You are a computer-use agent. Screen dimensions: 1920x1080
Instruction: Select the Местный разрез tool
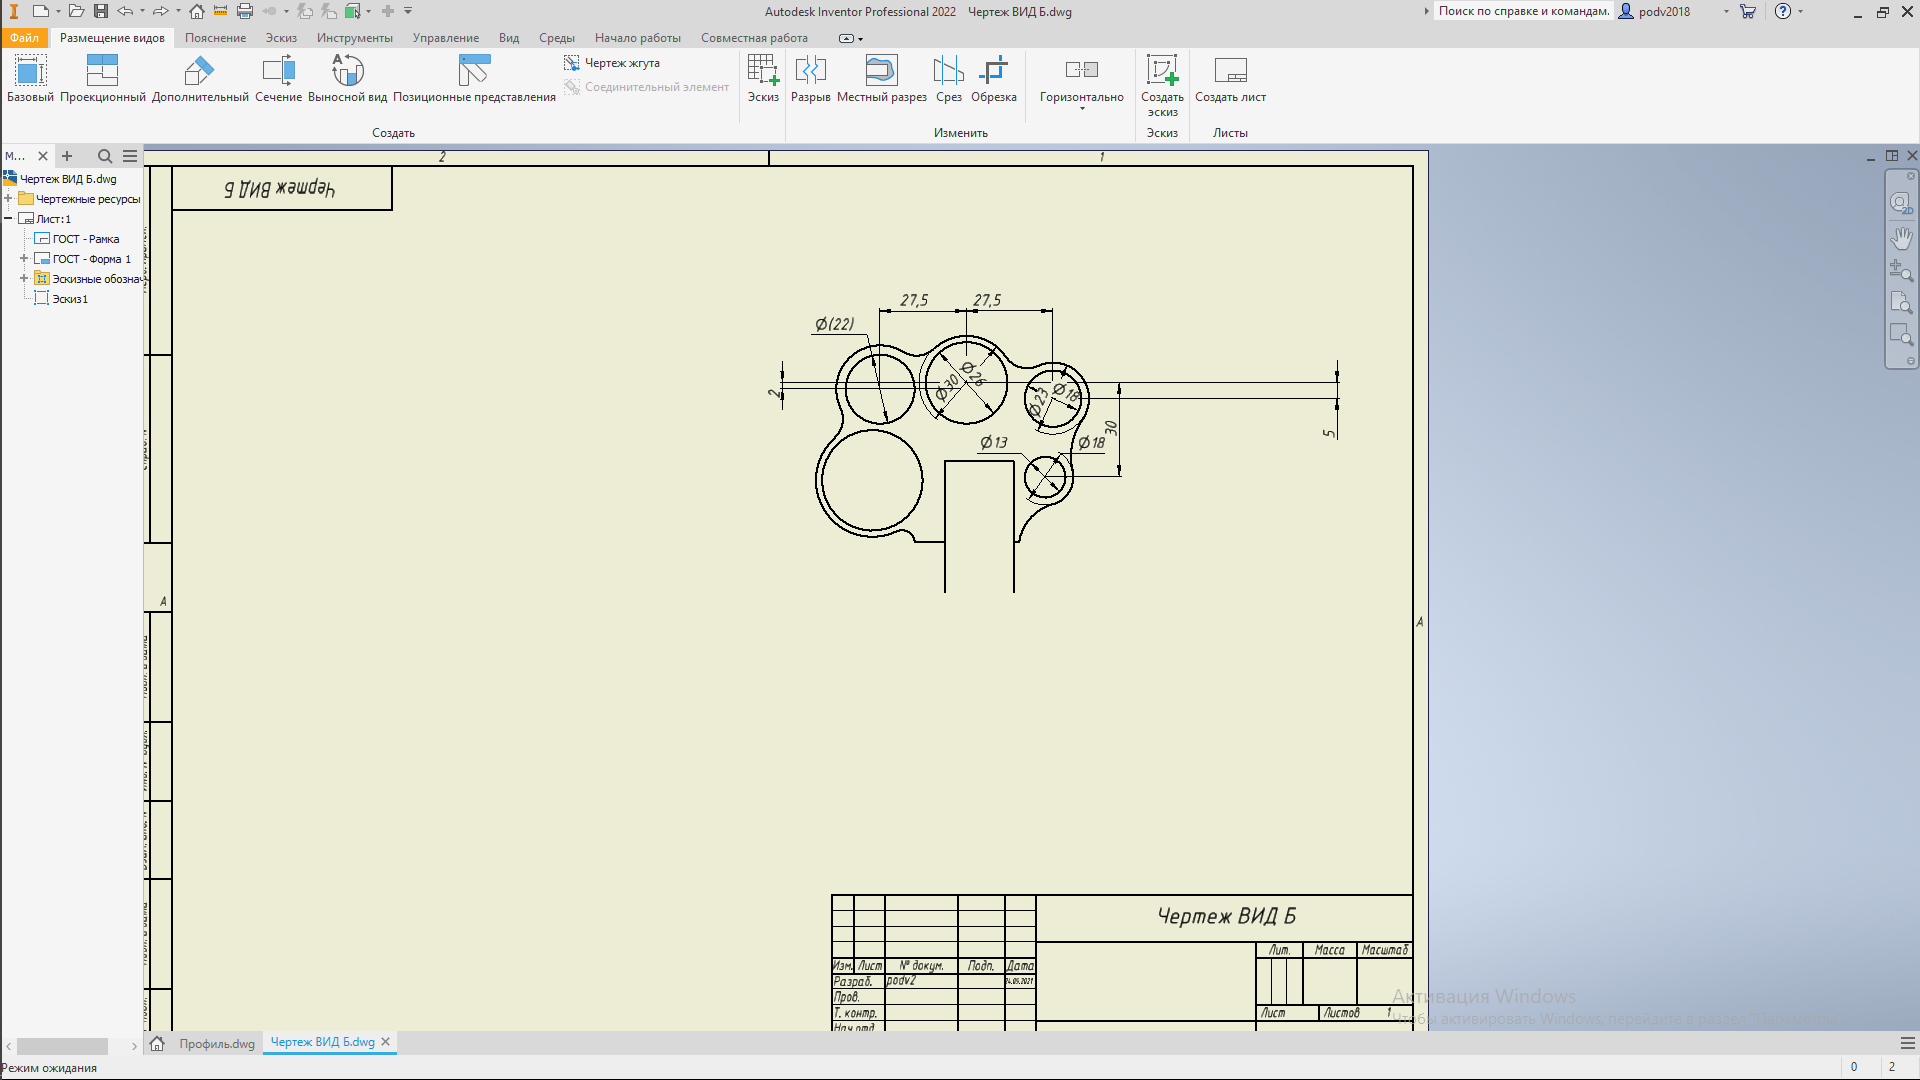[x=881, y=72]
